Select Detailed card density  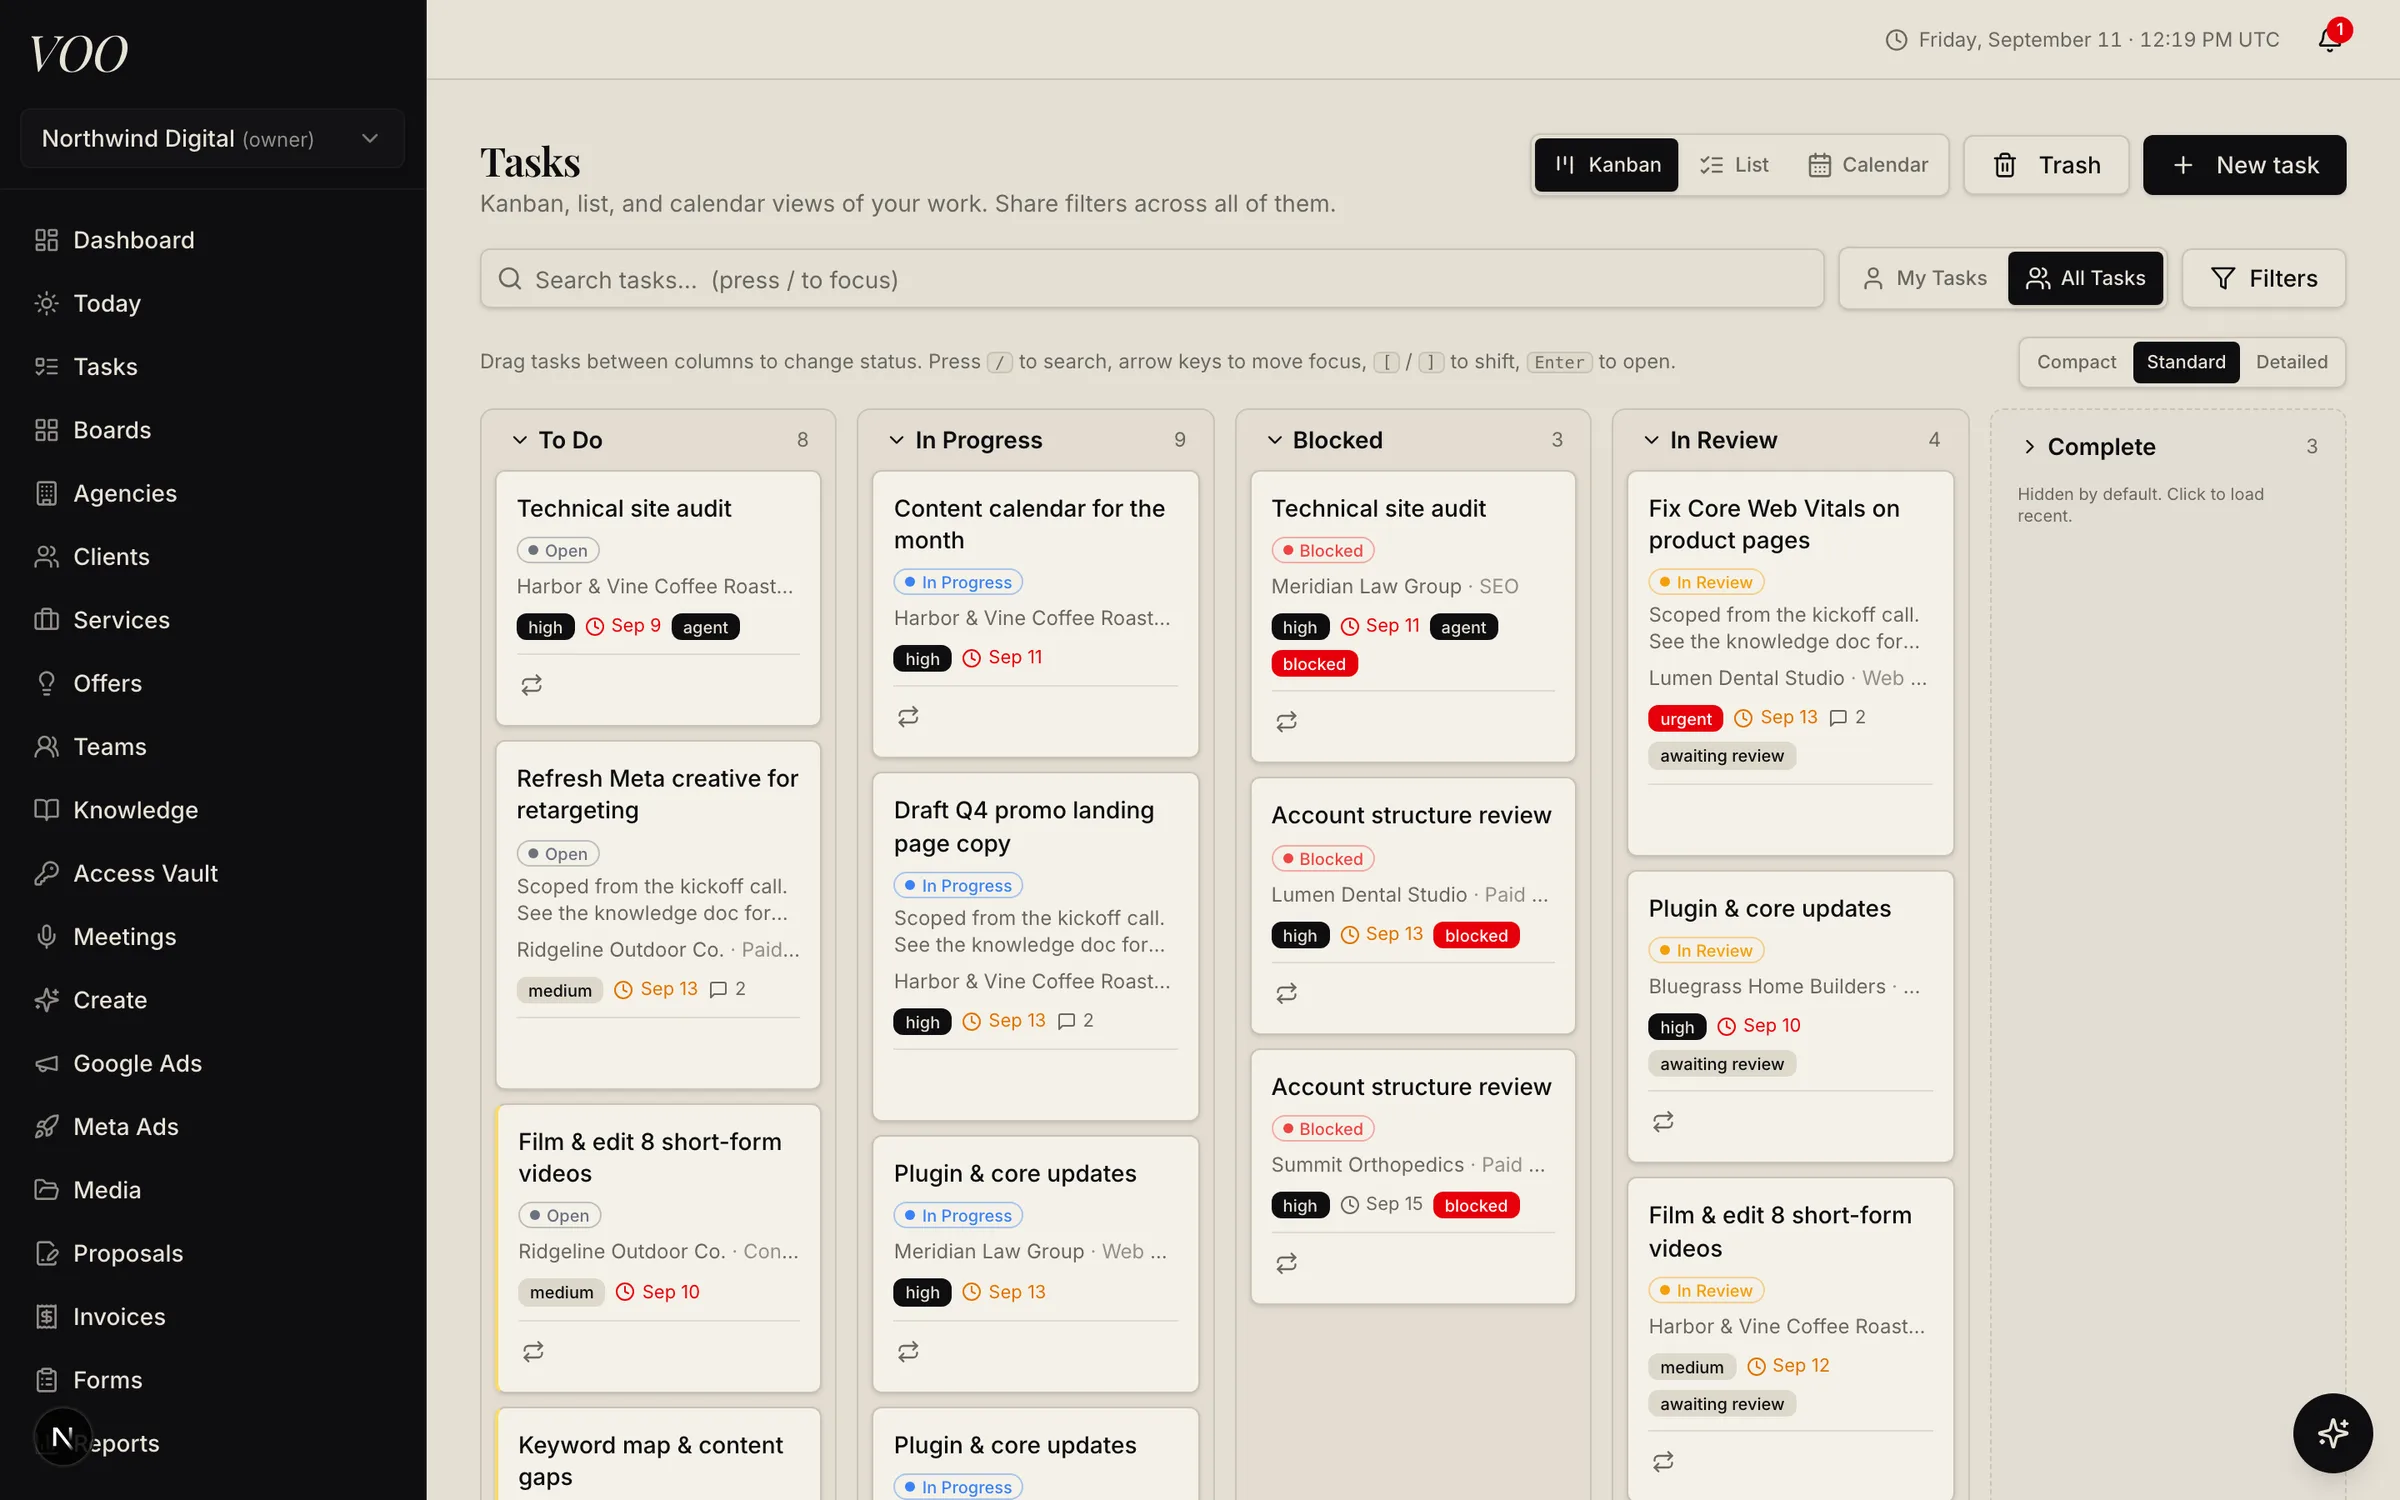[x=2291, y=362]
